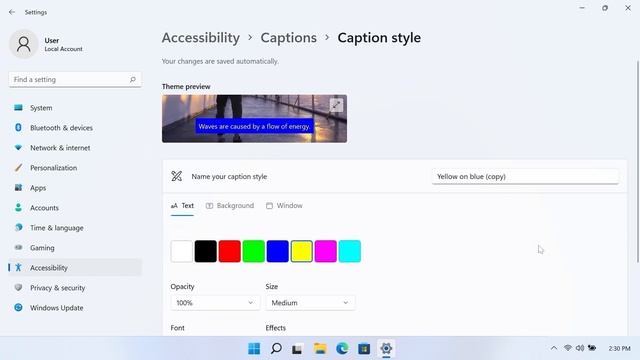Click the Local Account label

63,49
